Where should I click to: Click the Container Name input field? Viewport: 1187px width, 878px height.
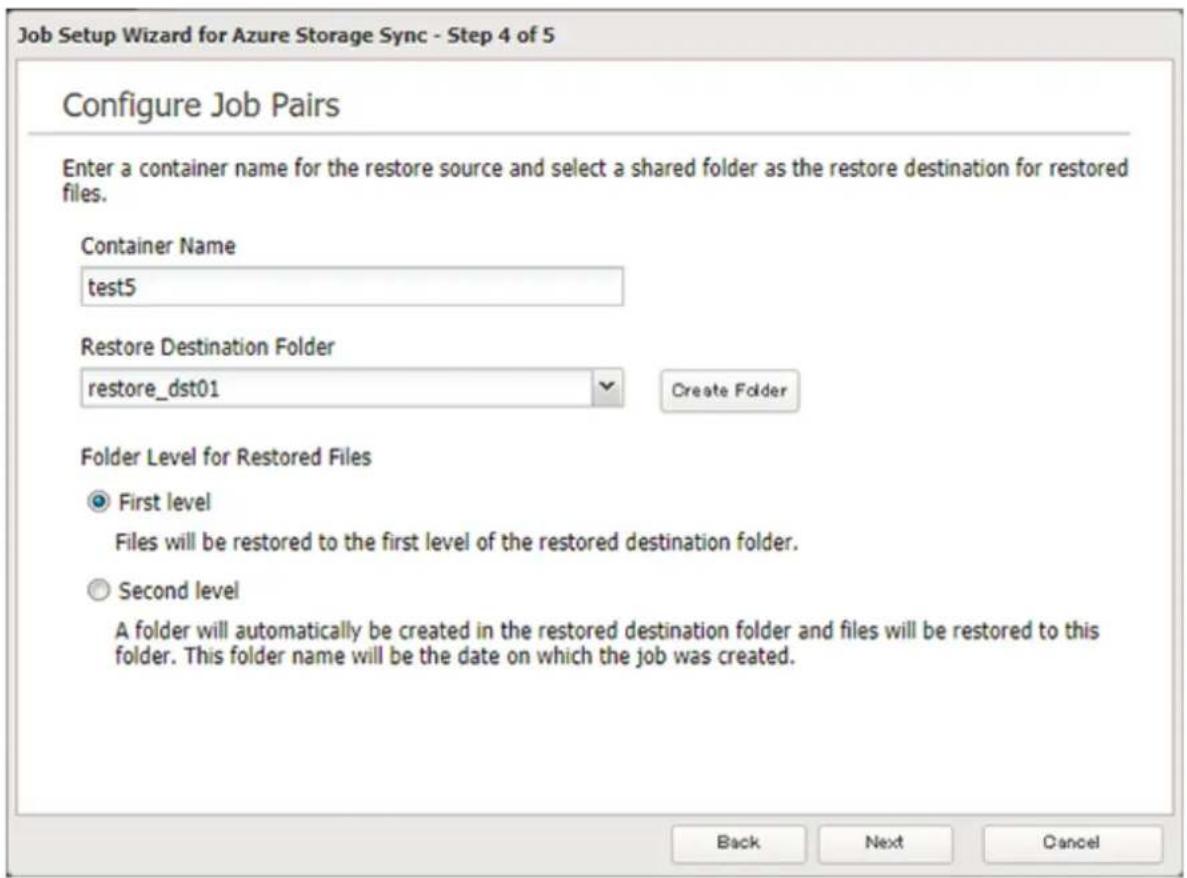[352, 287]
